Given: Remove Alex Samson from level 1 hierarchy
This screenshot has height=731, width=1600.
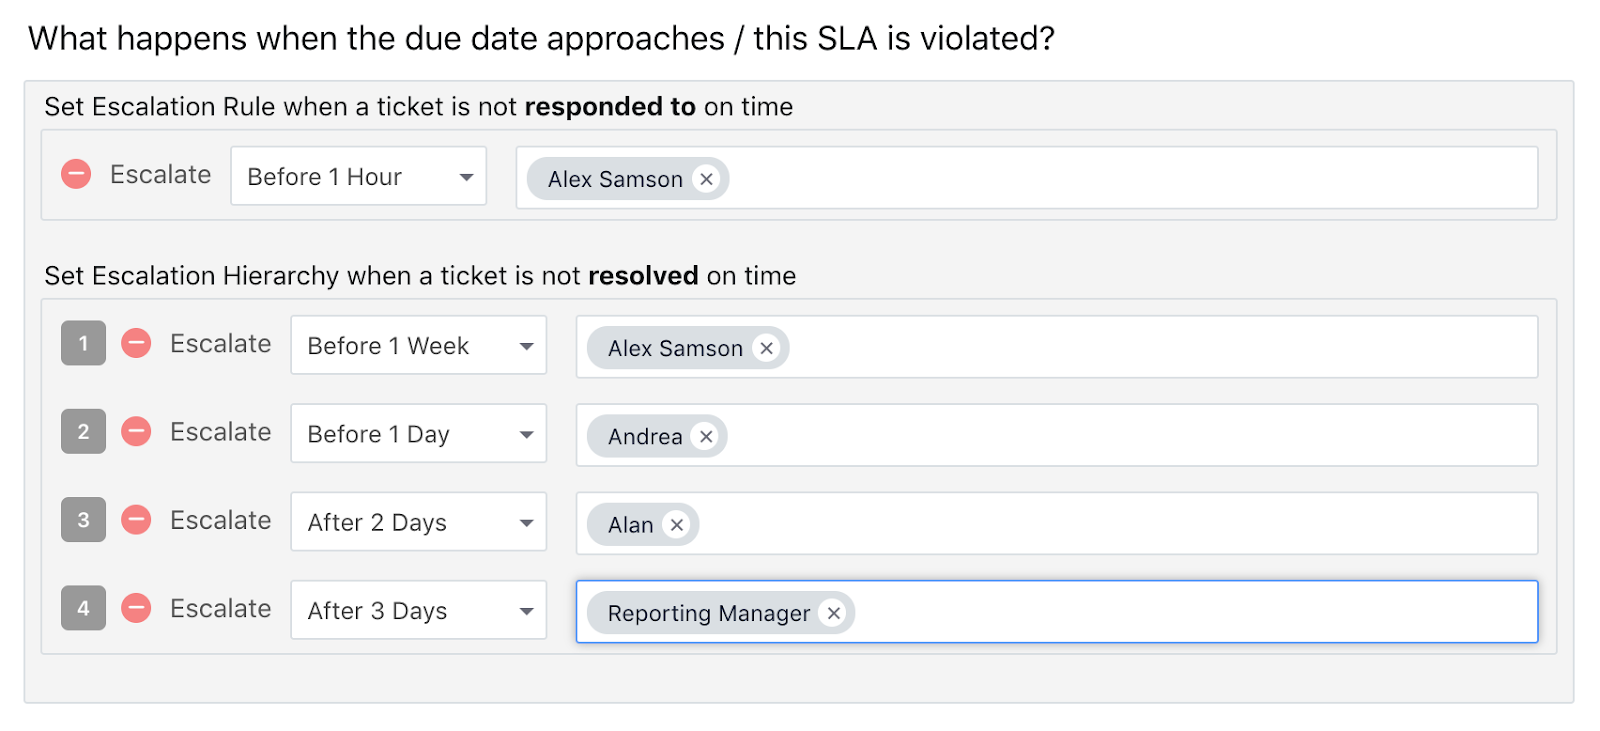Looking at the screenshot, I should (767, 348).
